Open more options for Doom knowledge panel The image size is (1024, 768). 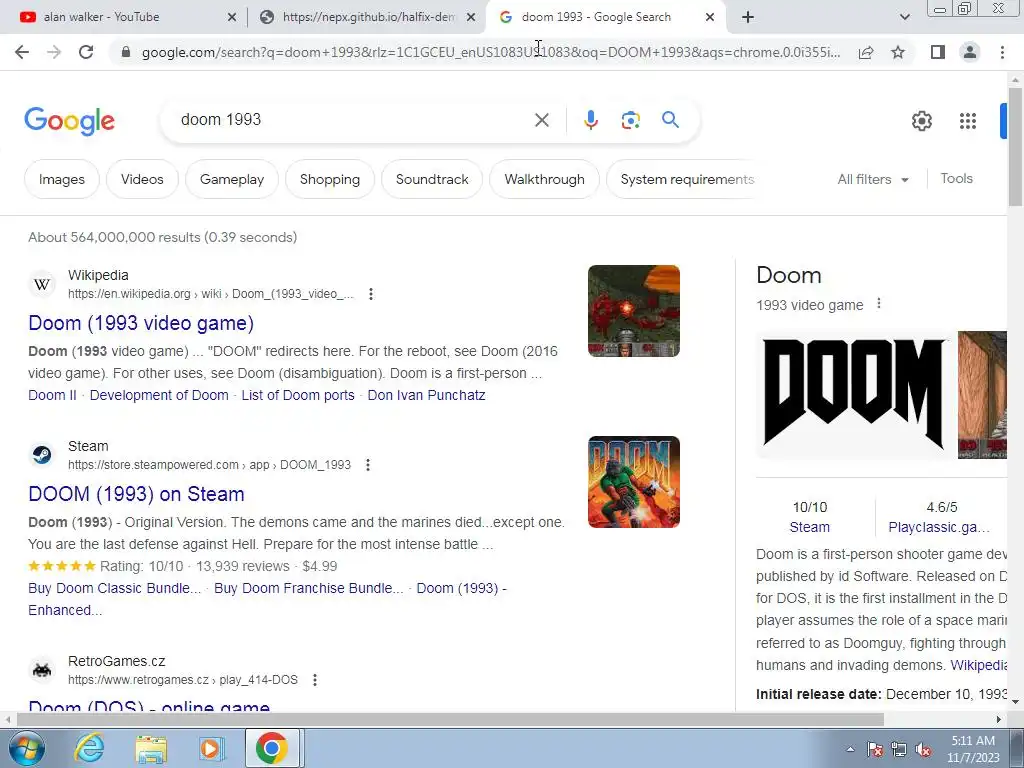(879, 304)
